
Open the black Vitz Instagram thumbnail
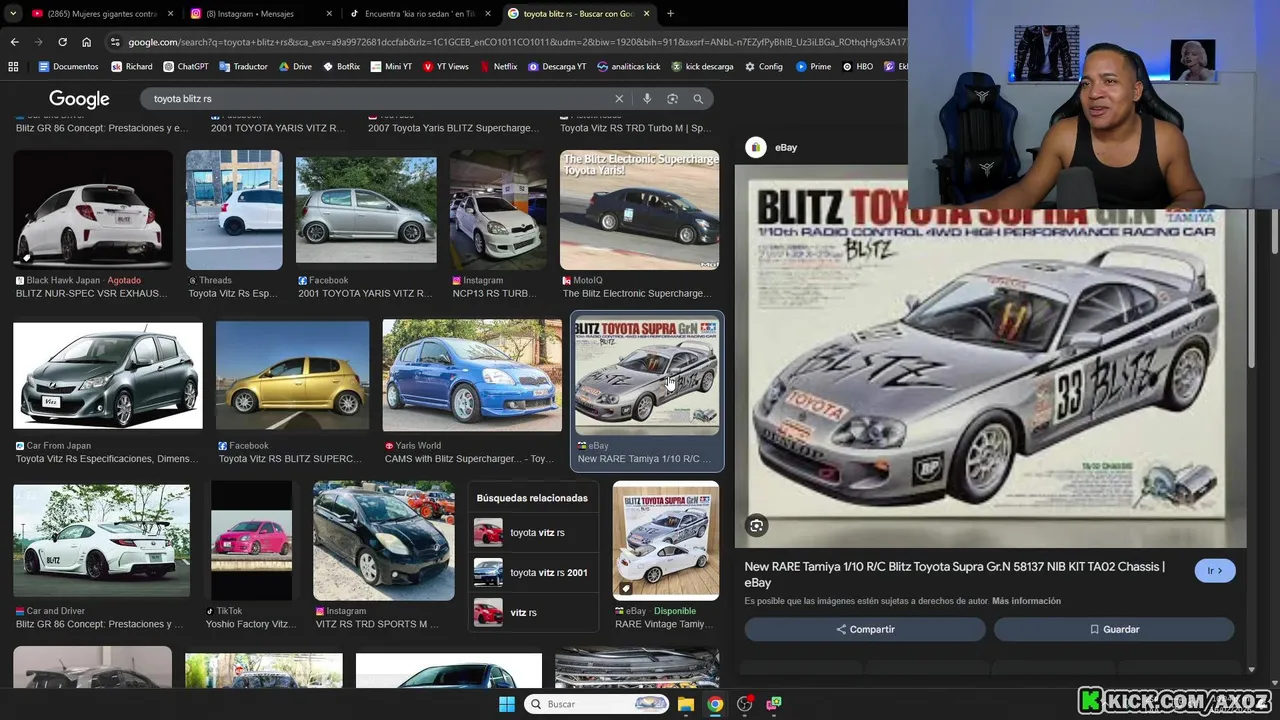383,540
